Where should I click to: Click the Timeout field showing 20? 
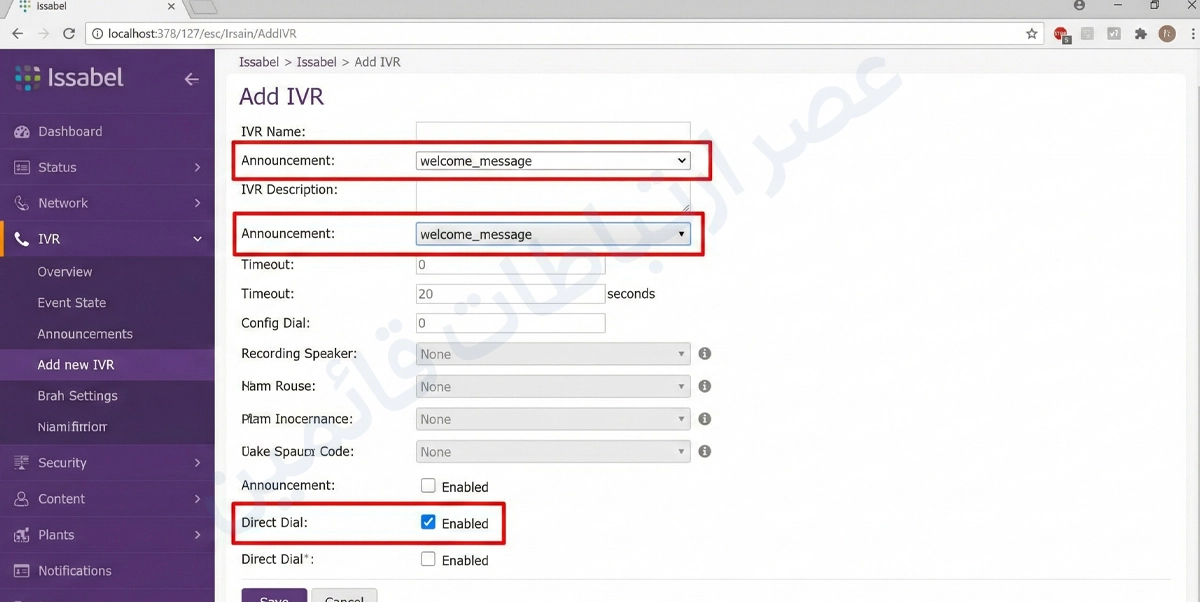[x=510, y=294]
